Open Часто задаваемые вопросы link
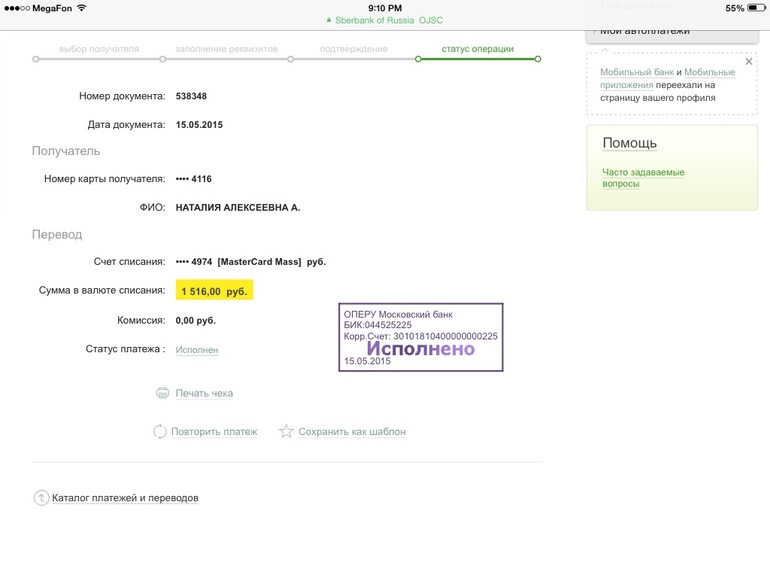 pos(643,178)
